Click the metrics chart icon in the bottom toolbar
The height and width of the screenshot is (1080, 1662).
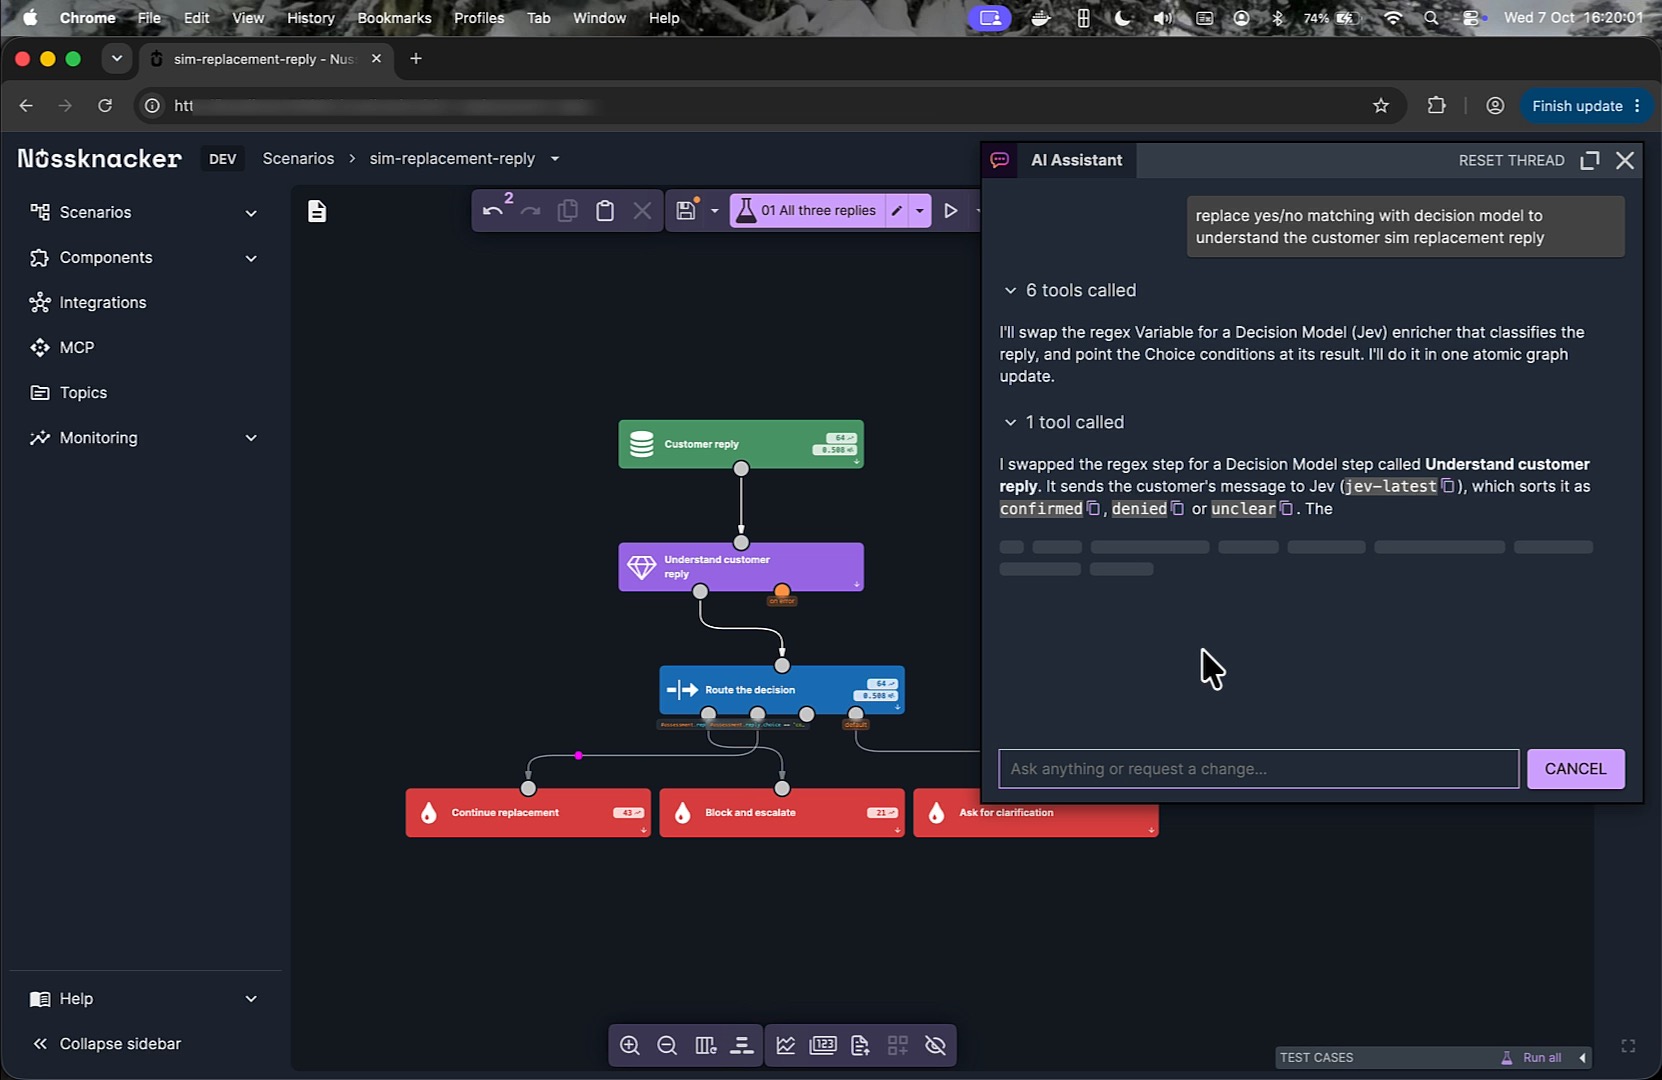pos(786,1045)
